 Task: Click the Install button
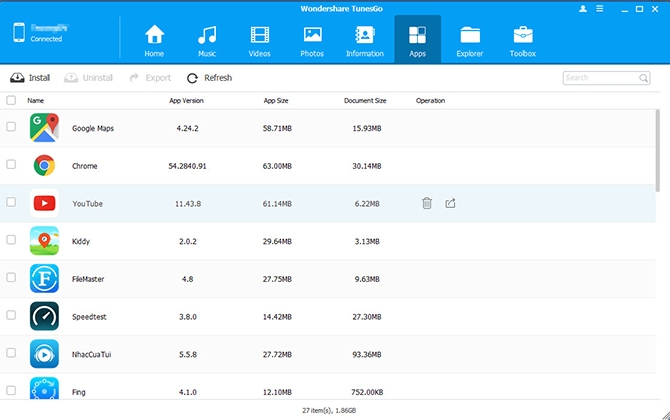pos(30,78)
